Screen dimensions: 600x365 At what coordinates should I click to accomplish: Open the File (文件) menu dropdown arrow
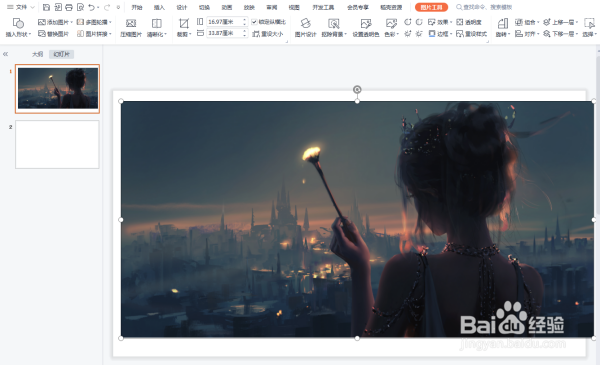coord(33,7)
